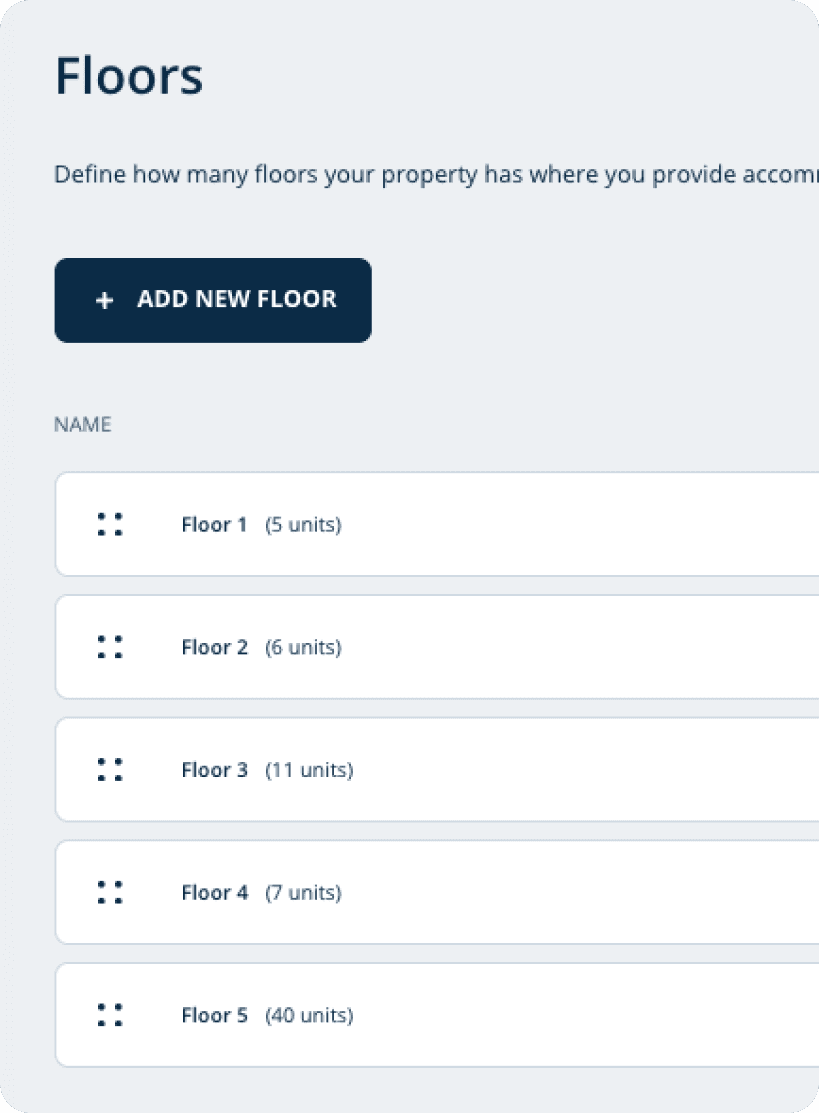Select the reorder dots icon for Floor 5

pyautogui.click(x=110, y=1015)
